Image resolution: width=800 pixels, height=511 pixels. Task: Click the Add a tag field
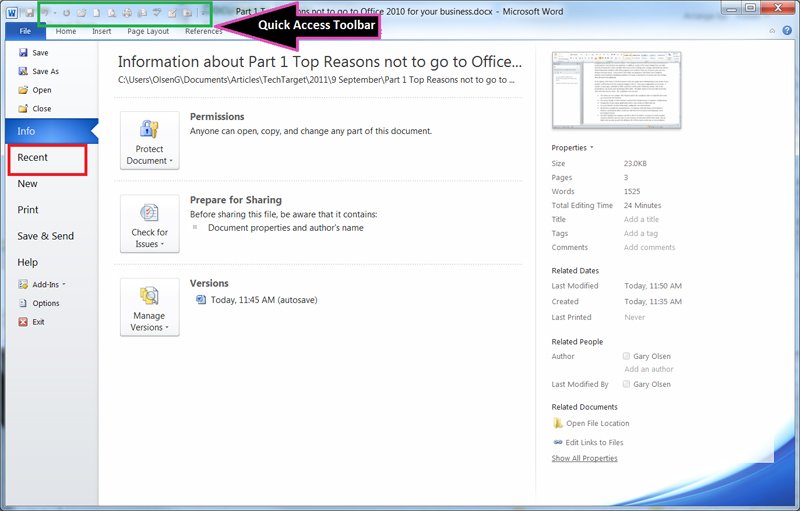pyautogui.click(x=641, y=233)
